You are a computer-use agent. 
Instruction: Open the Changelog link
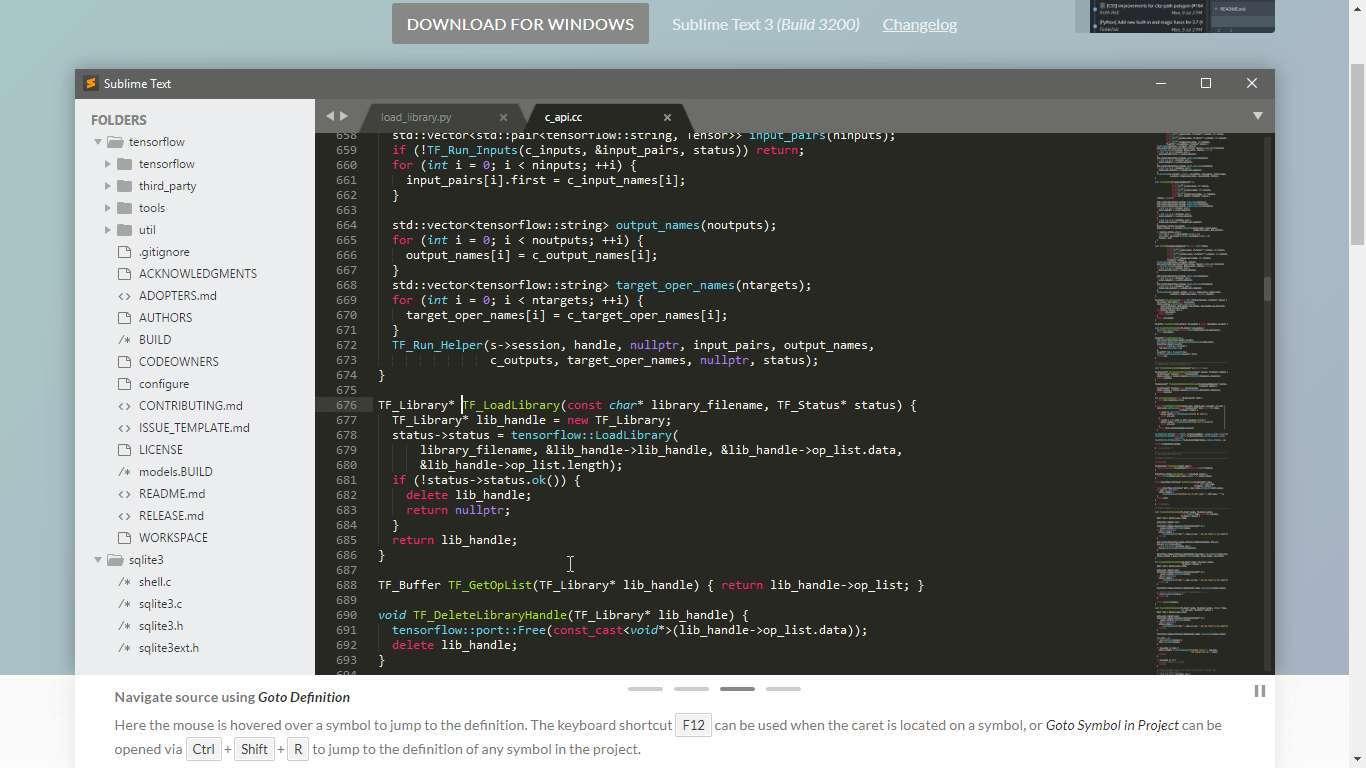[920, 24]
